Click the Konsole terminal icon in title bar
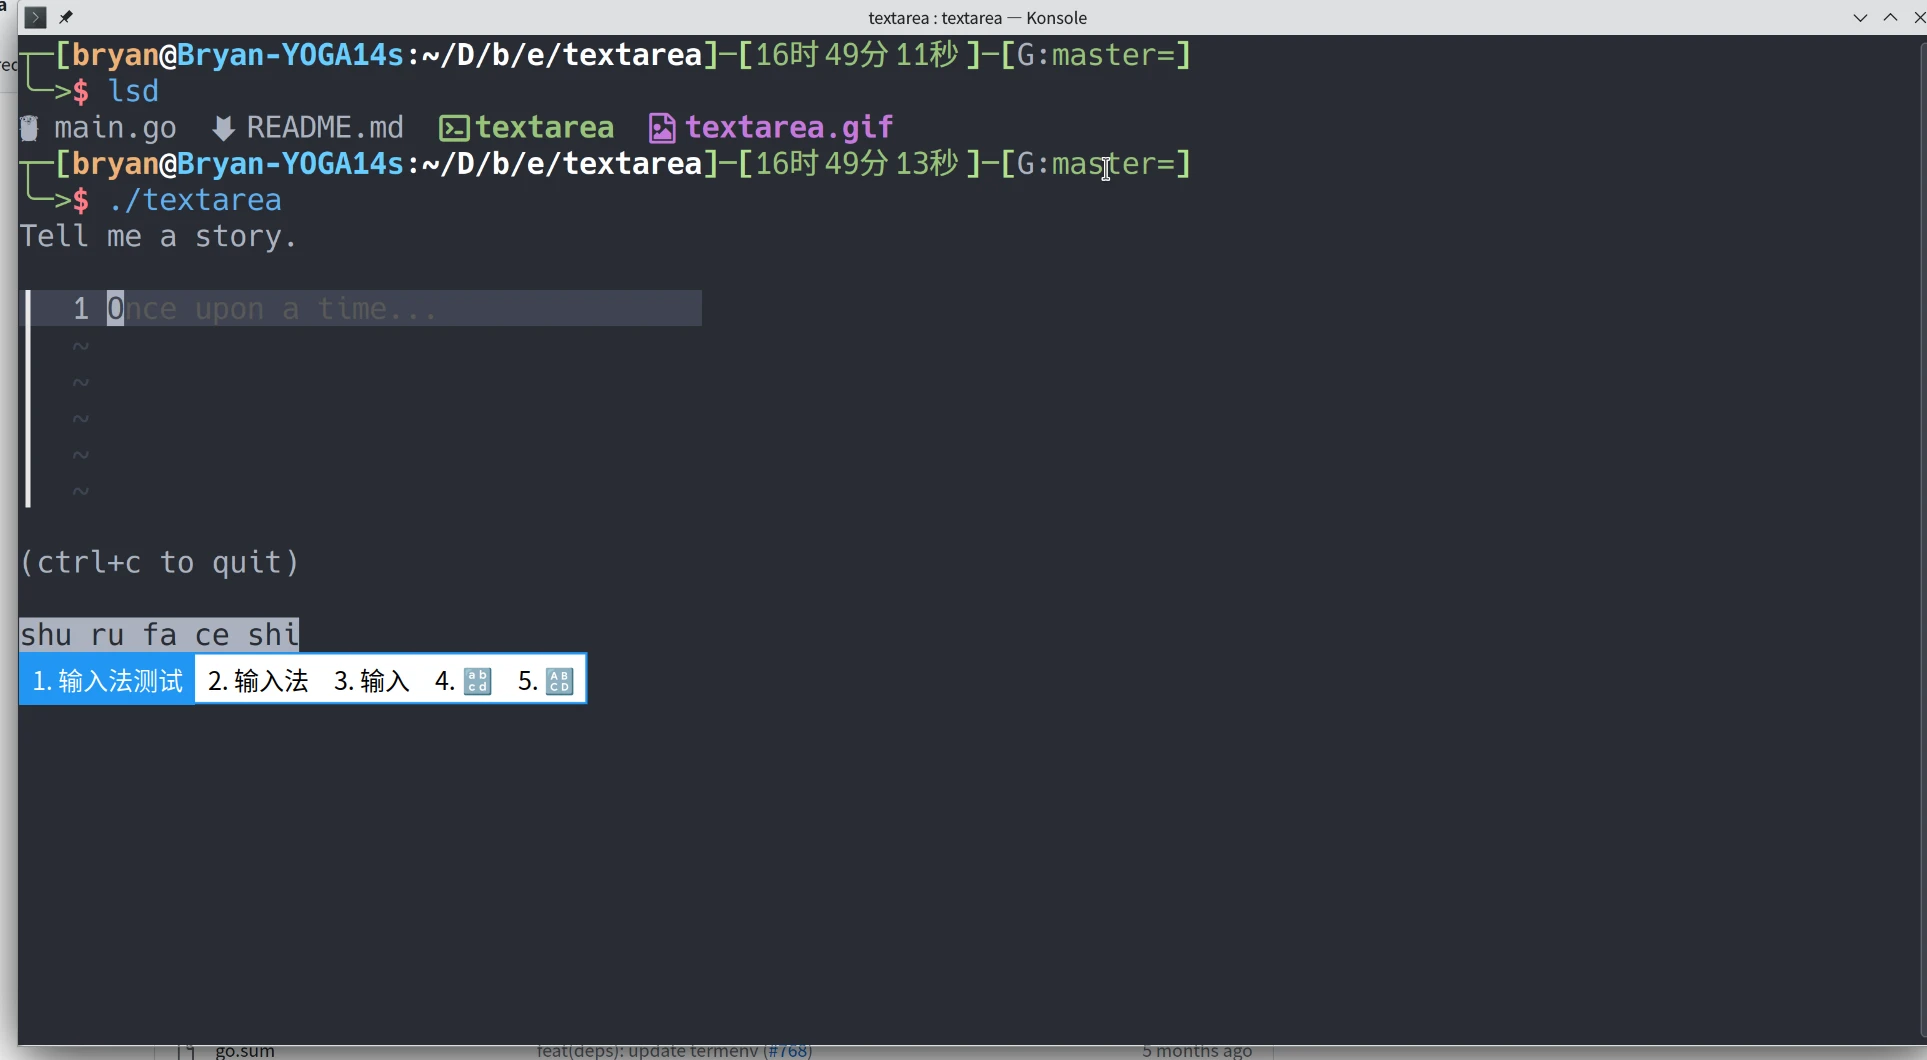 pos(35,17)
